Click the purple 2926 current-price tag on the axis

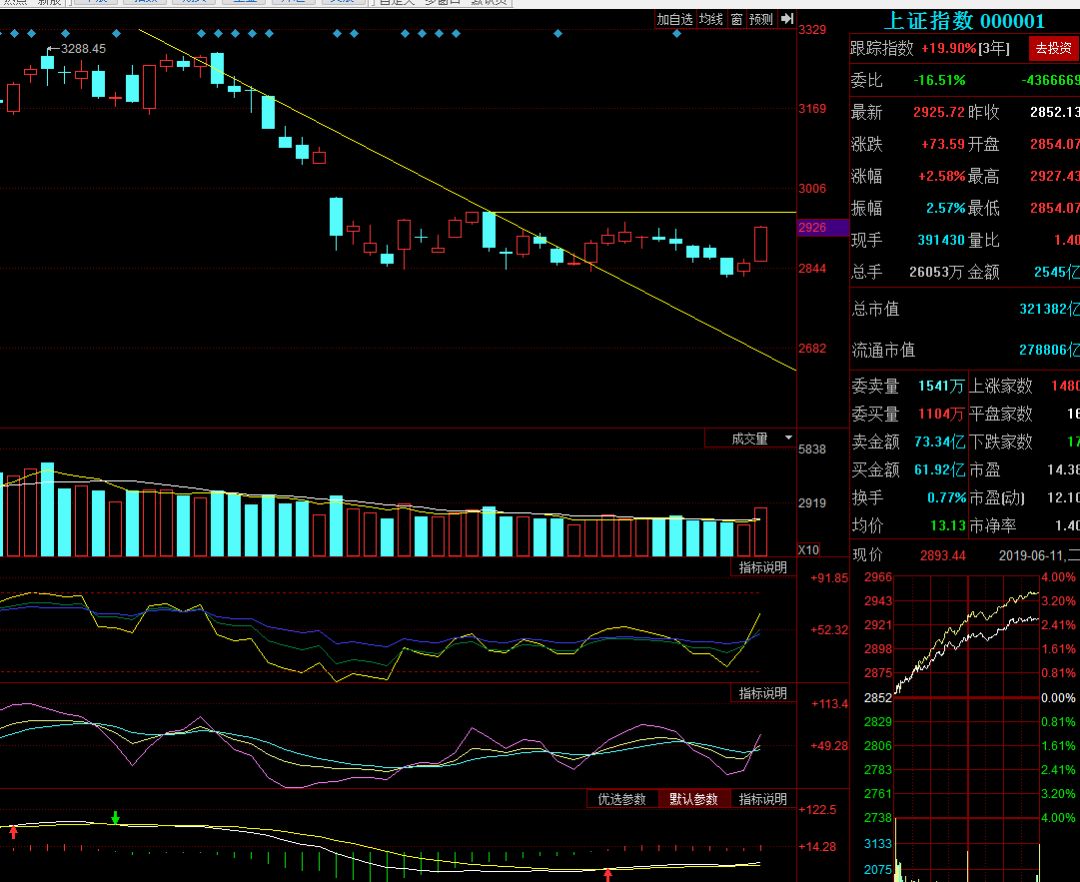tap(822, 227)
